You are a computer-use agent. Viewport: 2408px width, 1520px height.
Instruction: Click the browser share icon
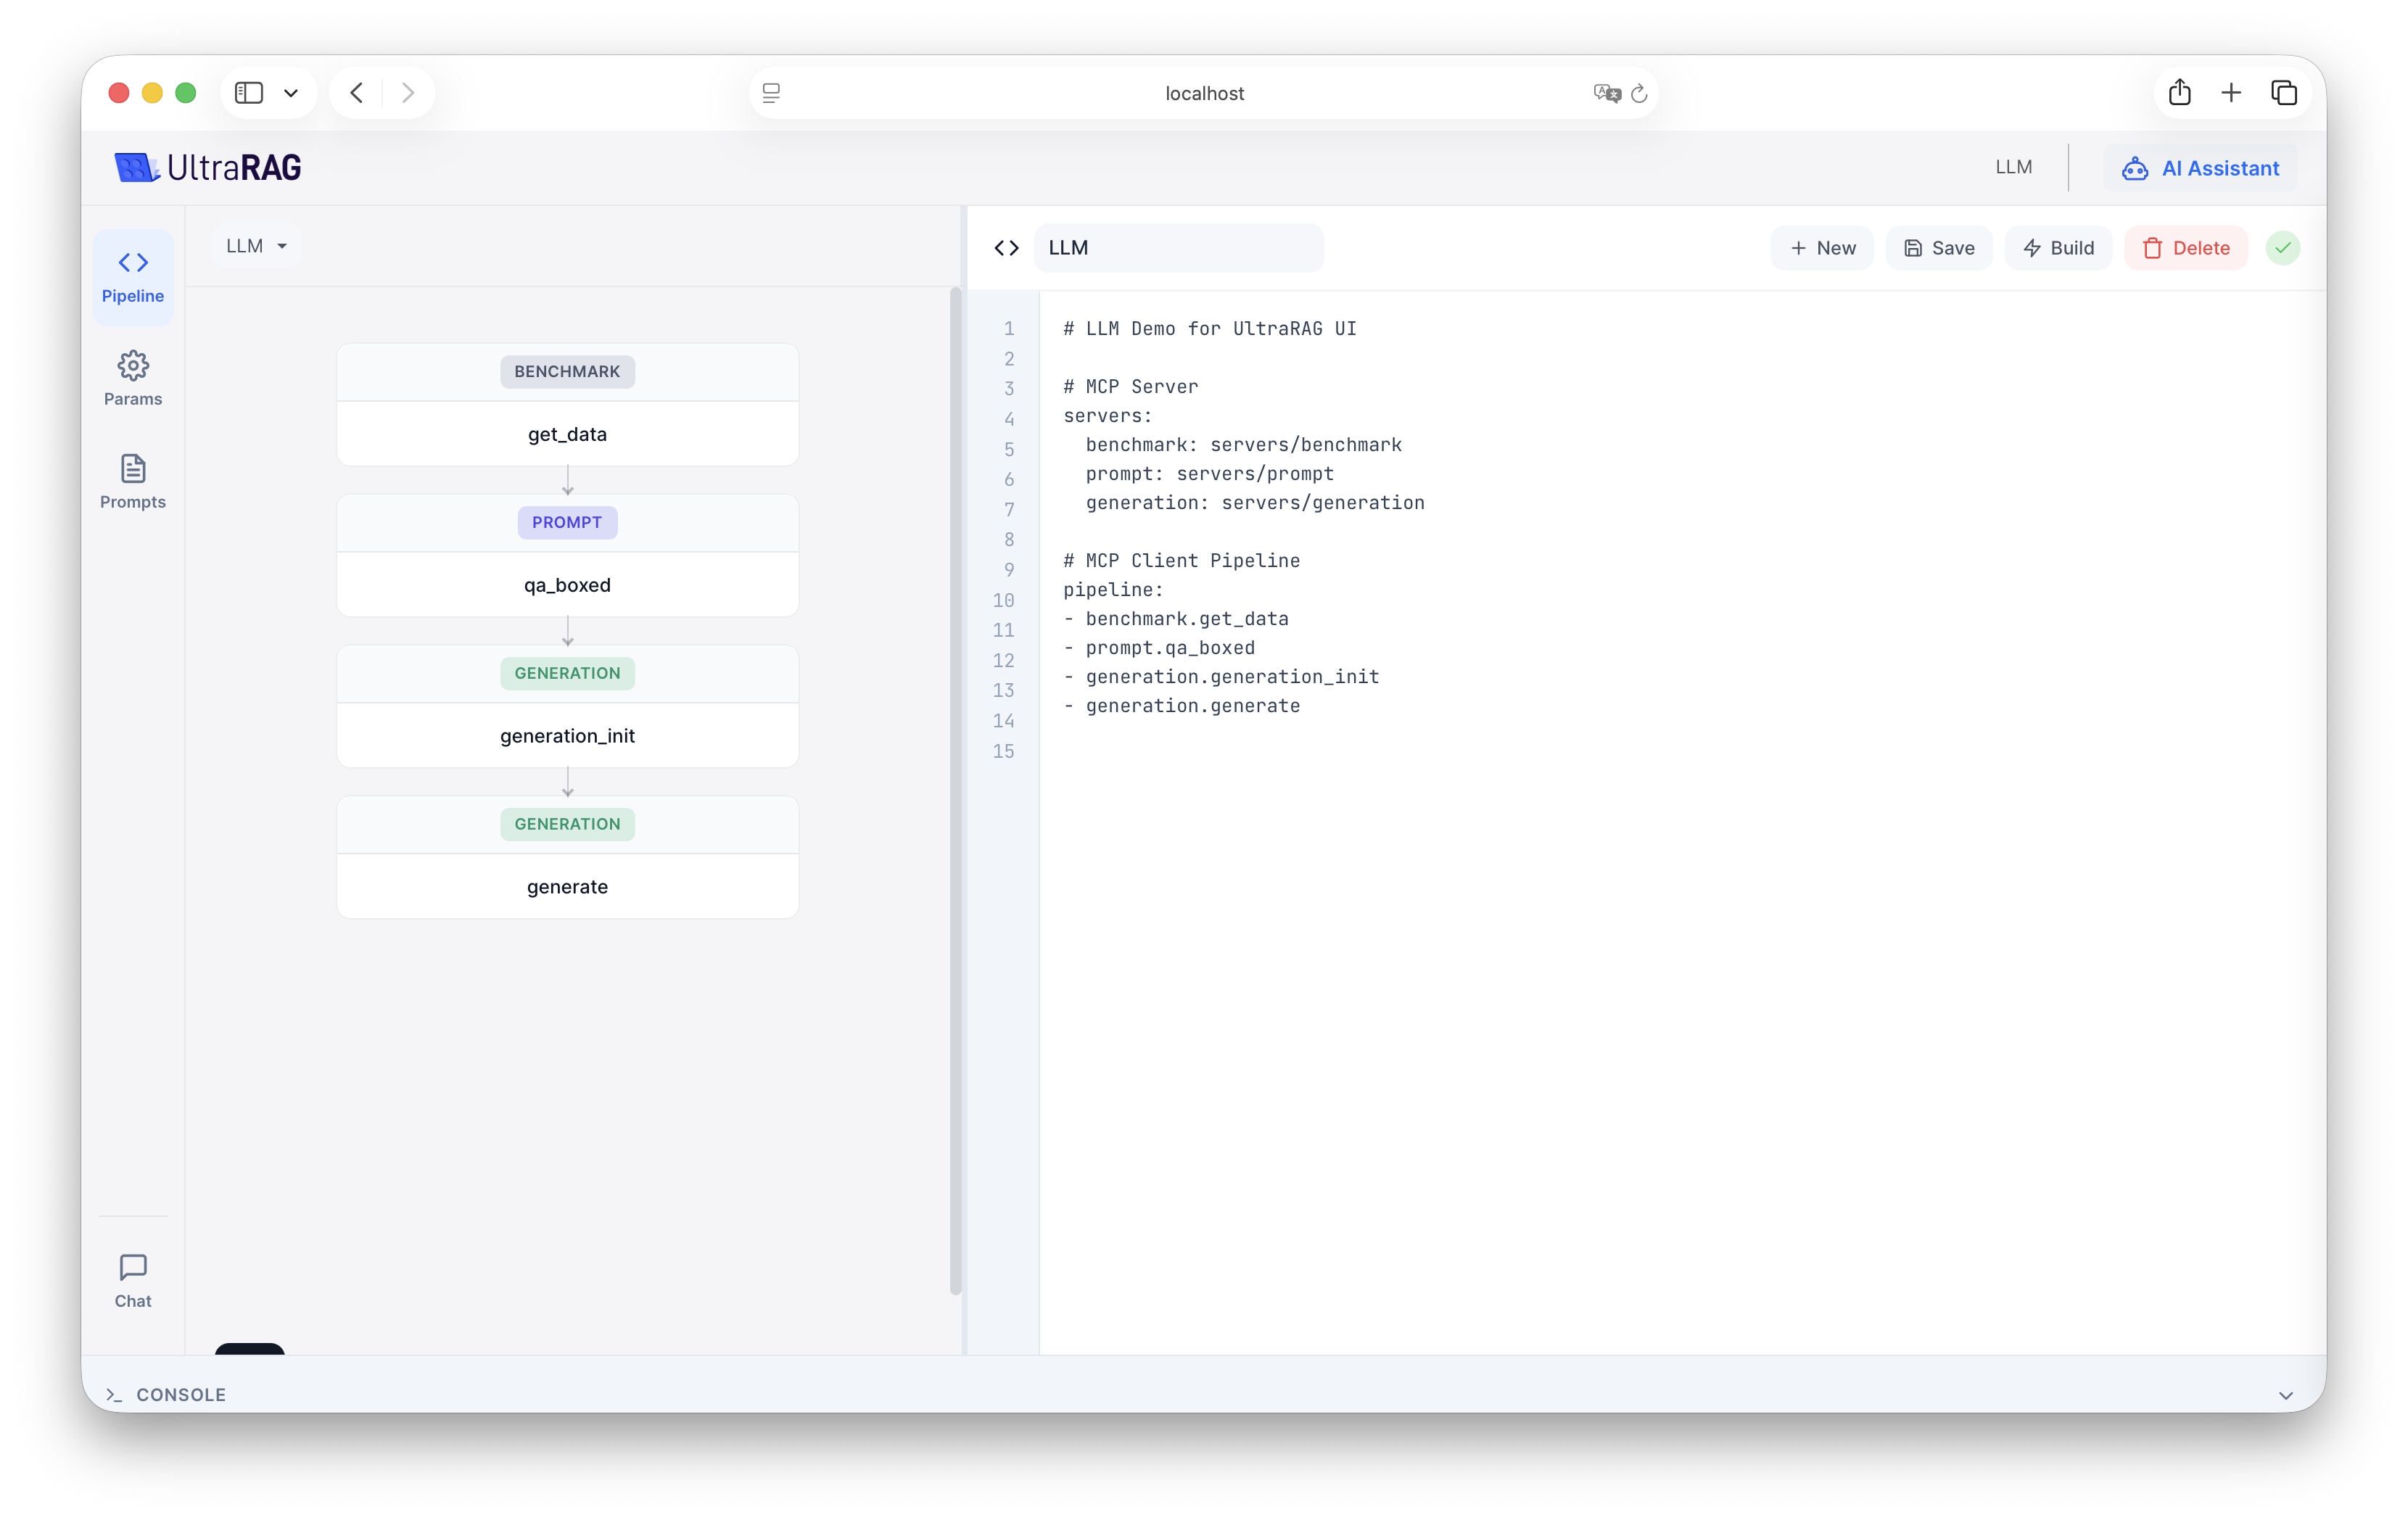(2180, 93)
